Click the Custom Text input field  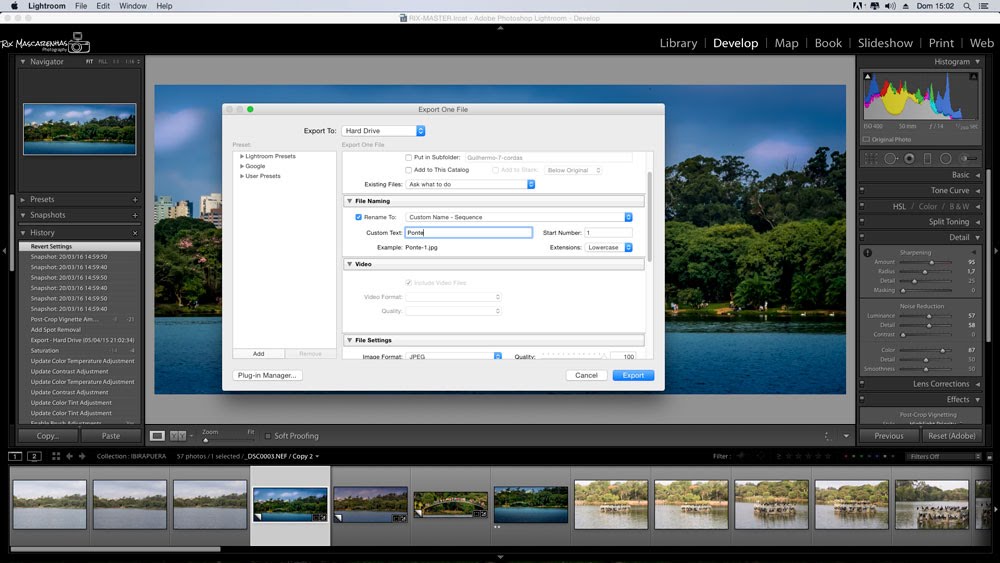click(x=468, y=232)
